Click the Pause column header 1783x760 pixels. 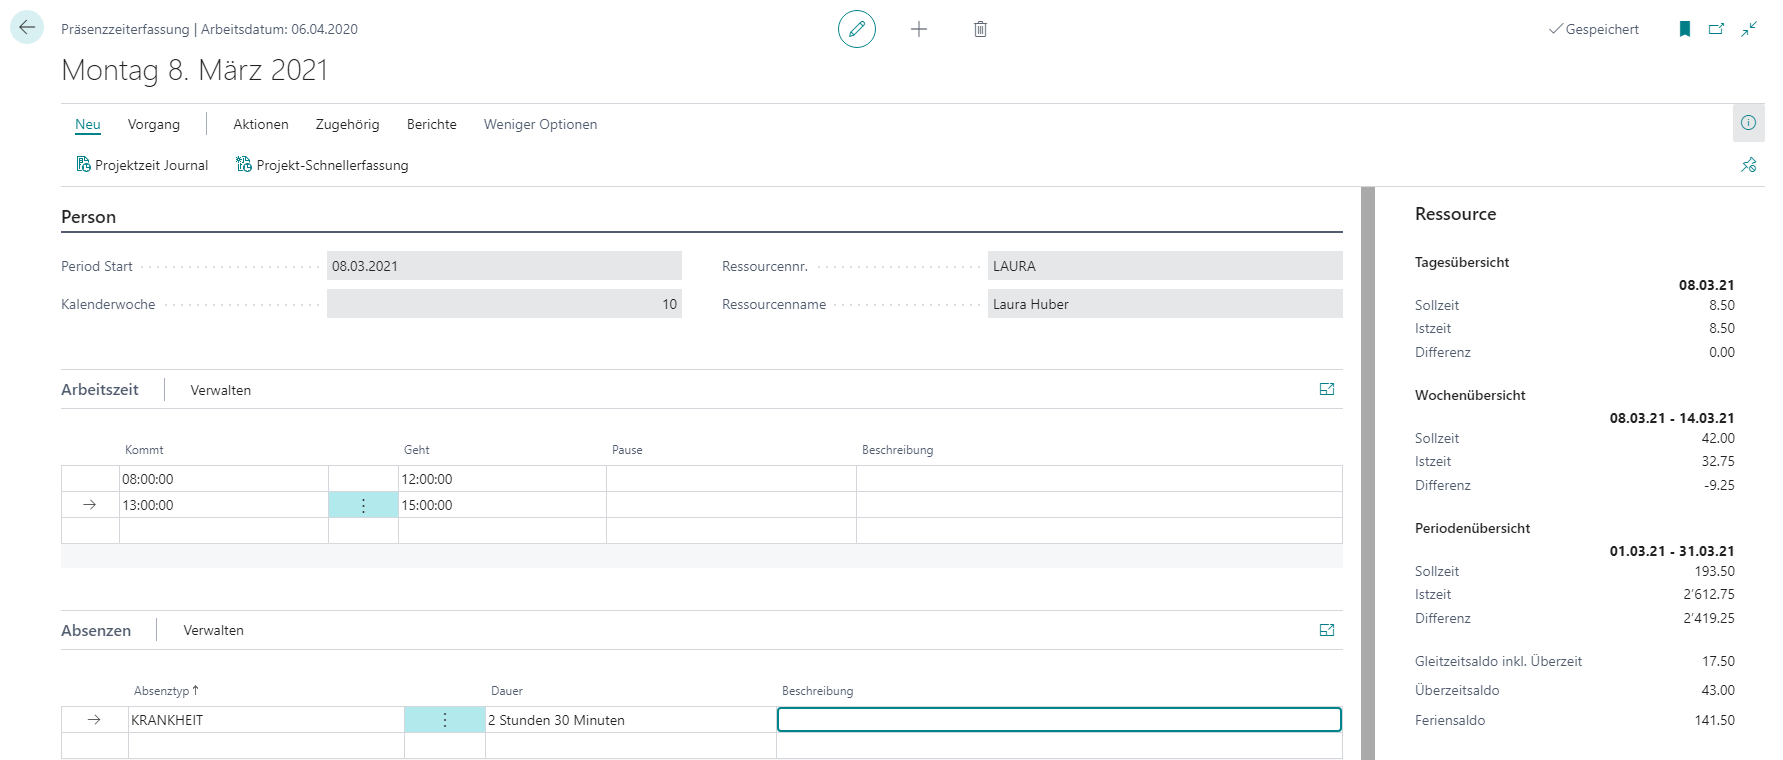627,450
